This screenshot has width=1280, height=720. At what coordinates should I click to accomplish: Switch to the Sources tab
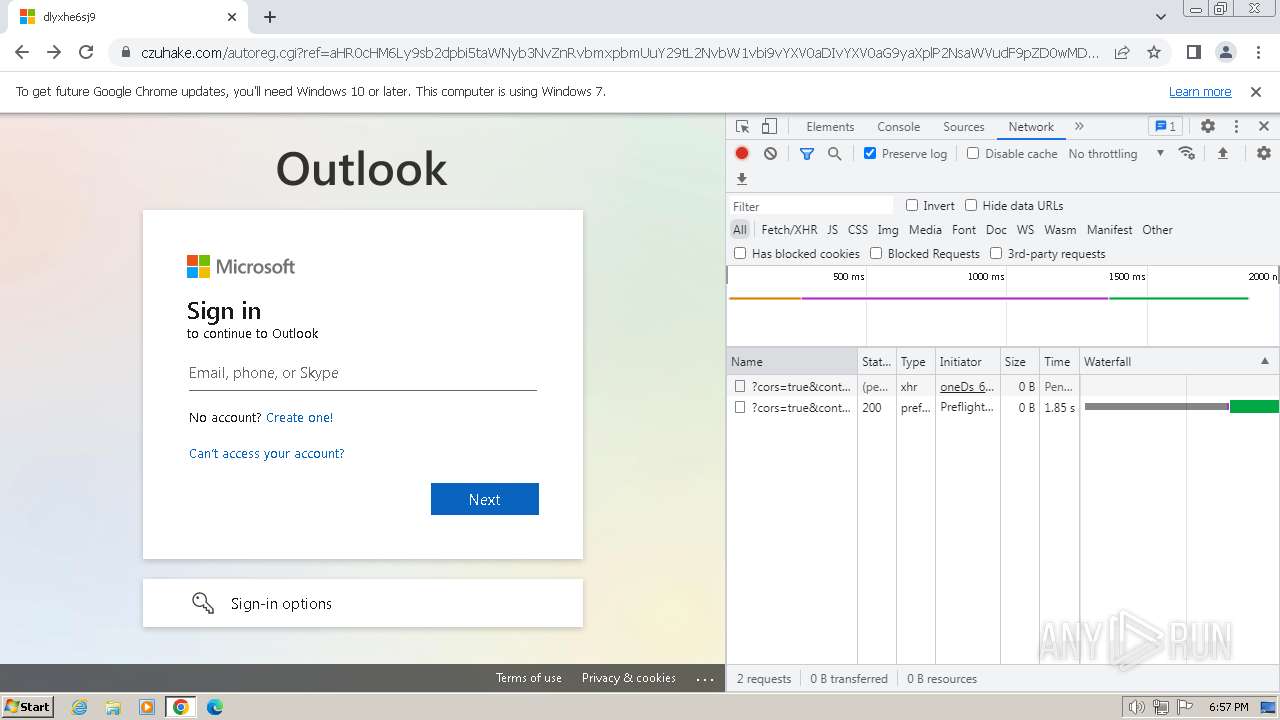[x=963, y=127]
